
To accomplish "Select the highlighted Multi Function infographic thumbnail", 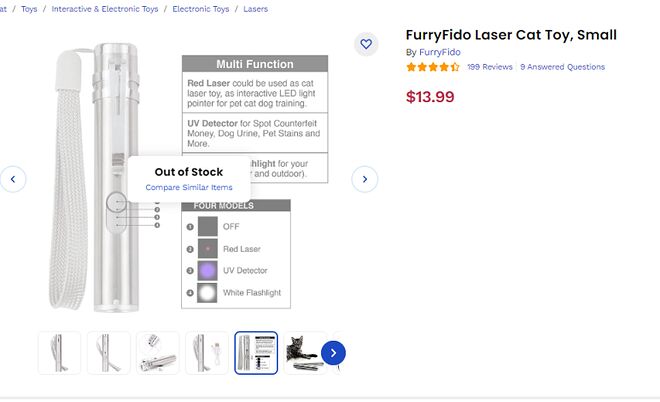I will tap(256, 353).
